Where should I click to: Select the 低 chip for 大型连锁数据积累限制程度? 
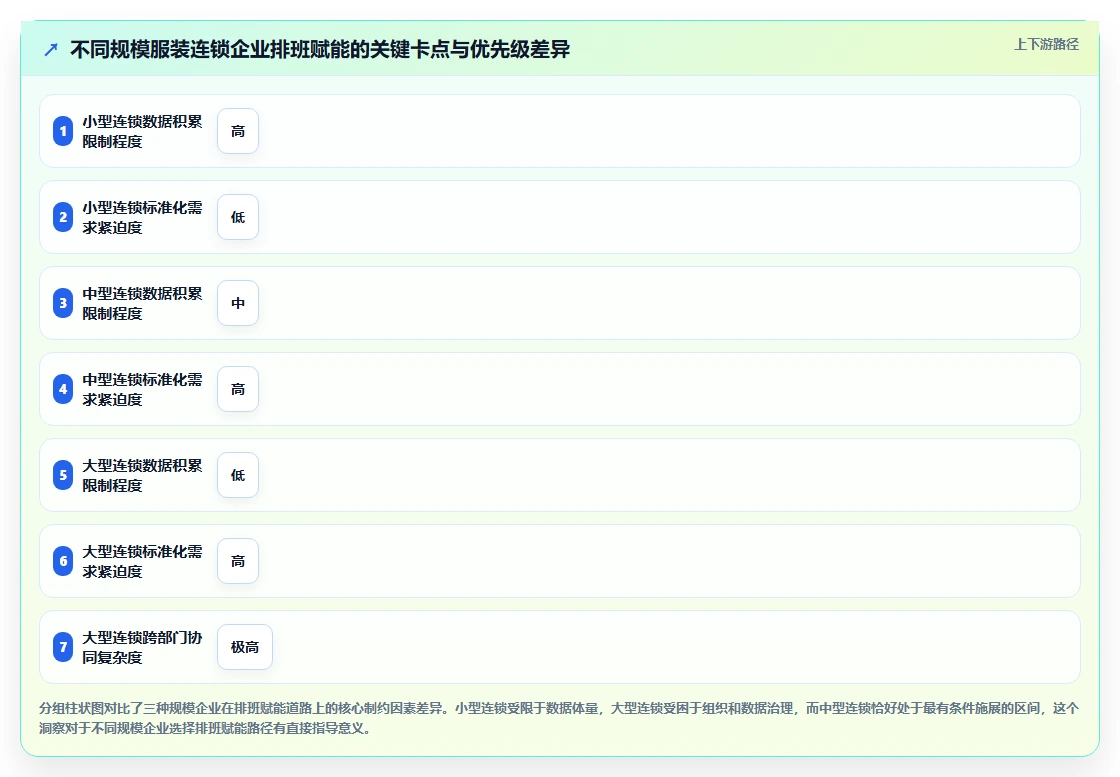[238, 476]
